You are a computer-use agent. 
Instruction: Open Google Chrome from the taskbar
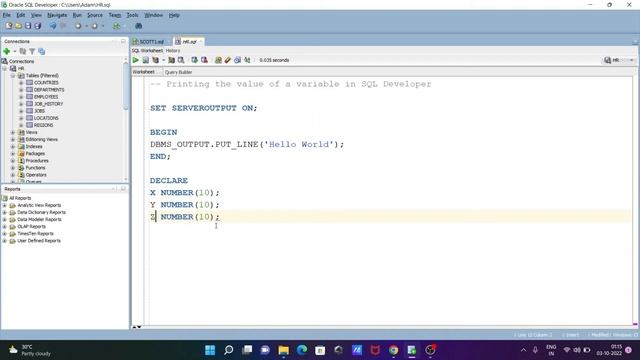[393, 350]
